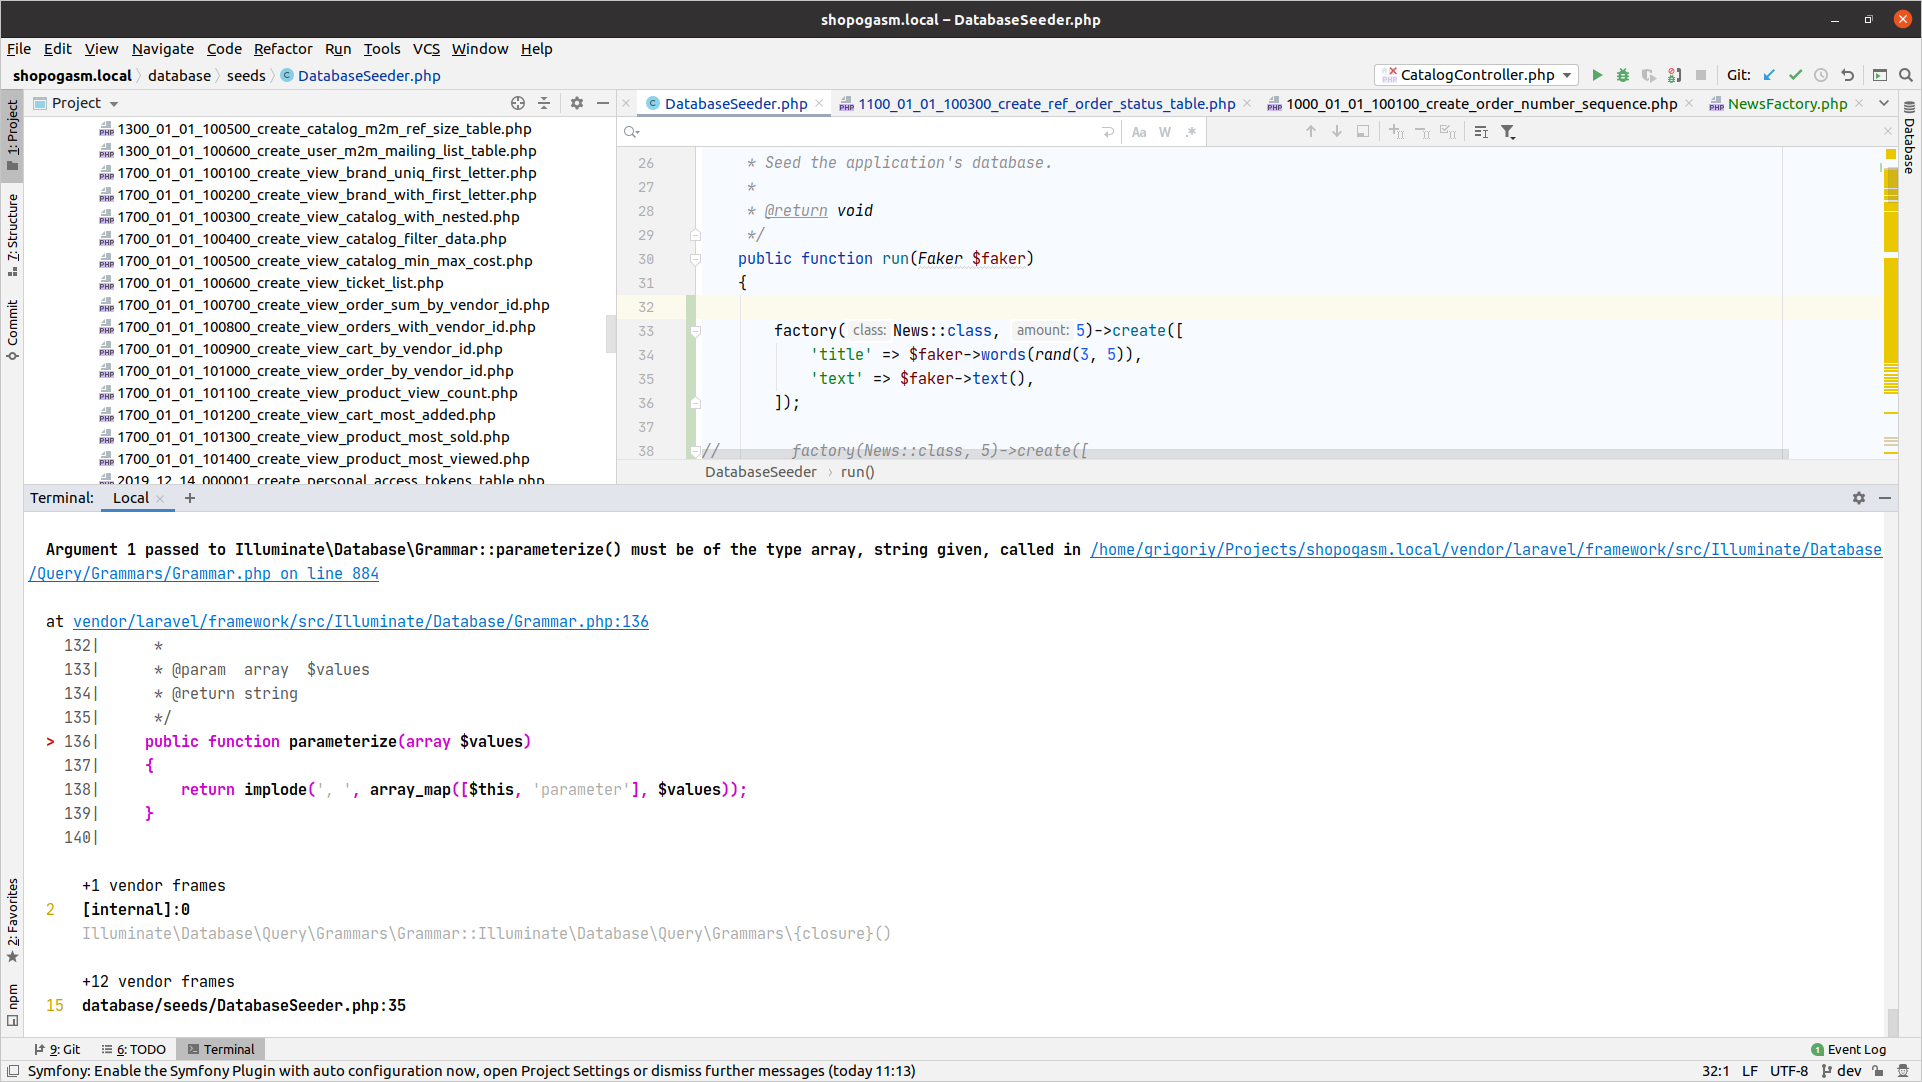This screenshot has height=1082, width=1922.
Task: Open the Grammar.php:136 link in terminal
Action: click(361, 621)
